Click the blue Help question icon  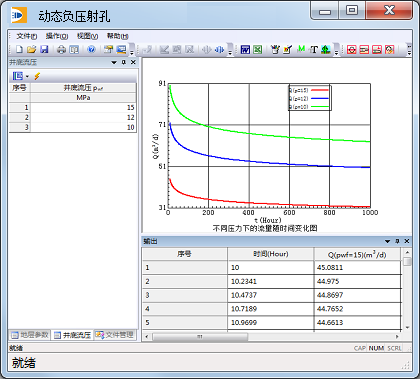(91, 50)
